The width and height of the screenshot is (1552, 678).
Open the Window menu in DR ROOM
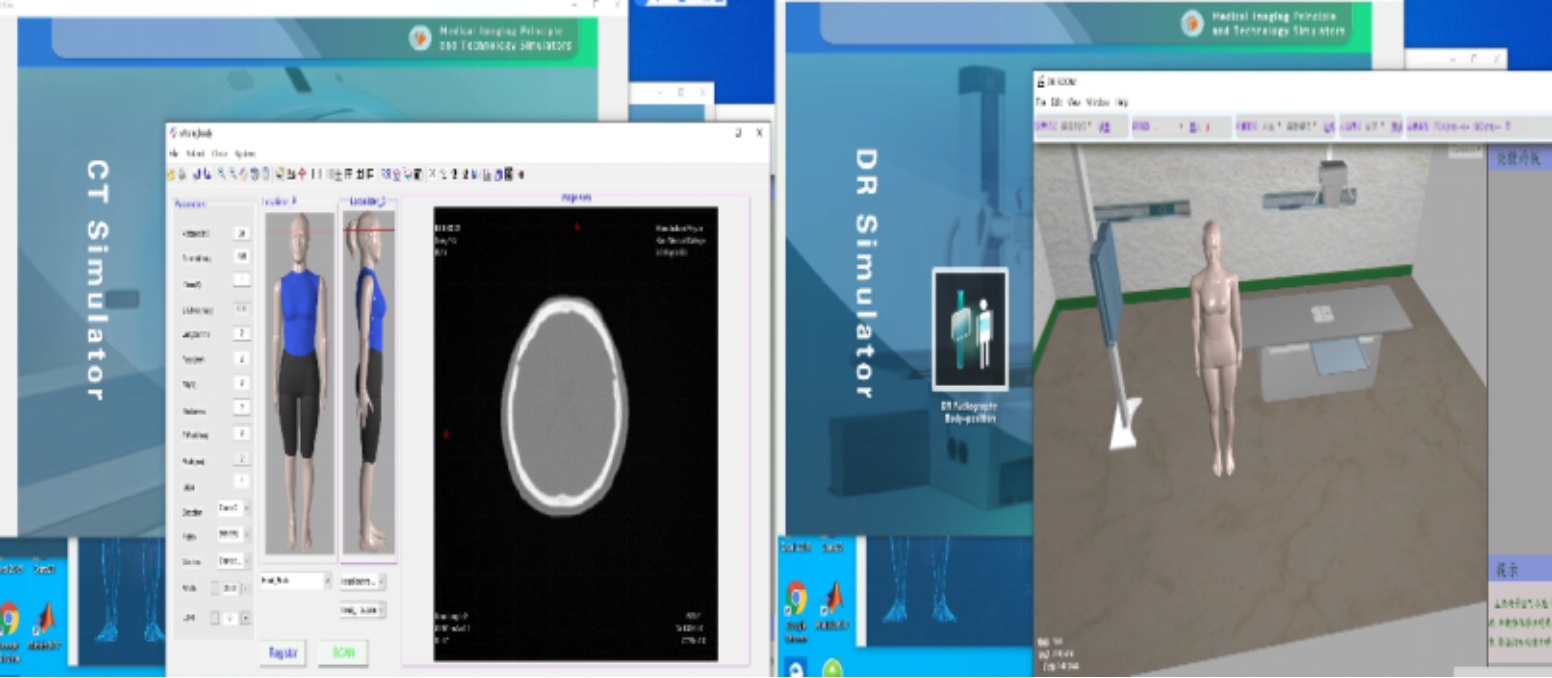tap(1097, 102)
